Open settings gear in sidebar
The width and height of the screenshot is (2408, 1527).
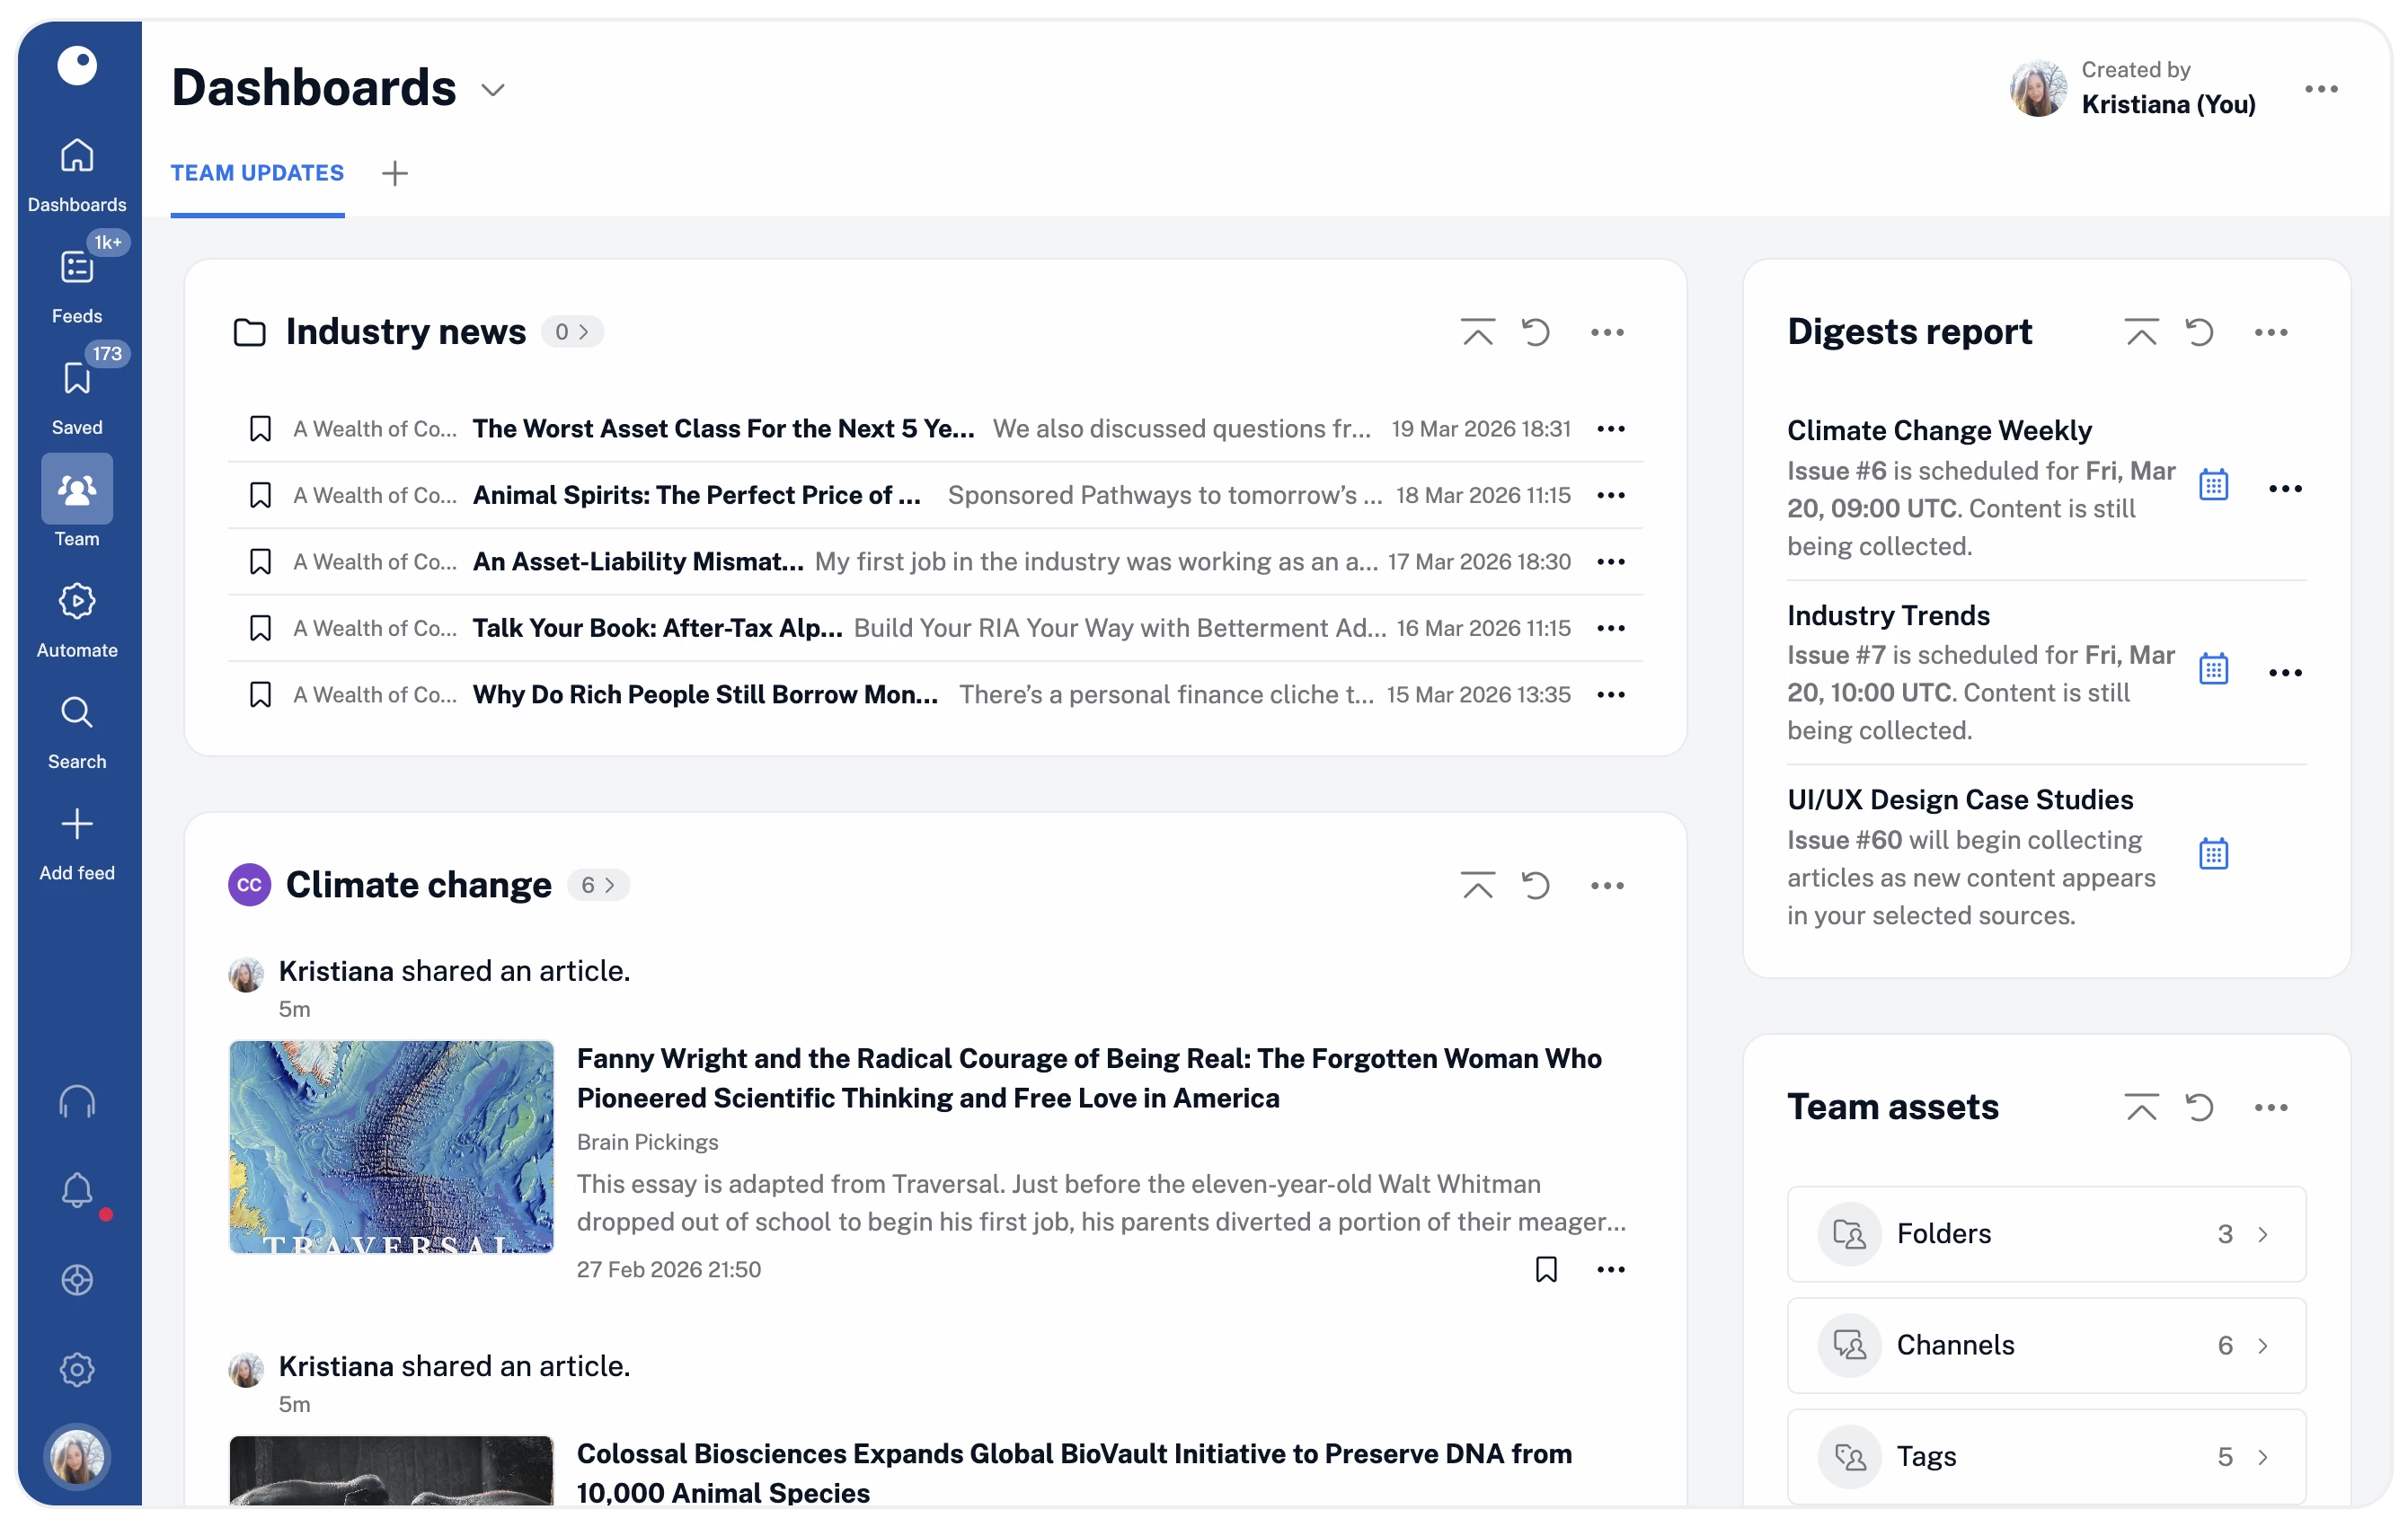(x=77, y=1369)
